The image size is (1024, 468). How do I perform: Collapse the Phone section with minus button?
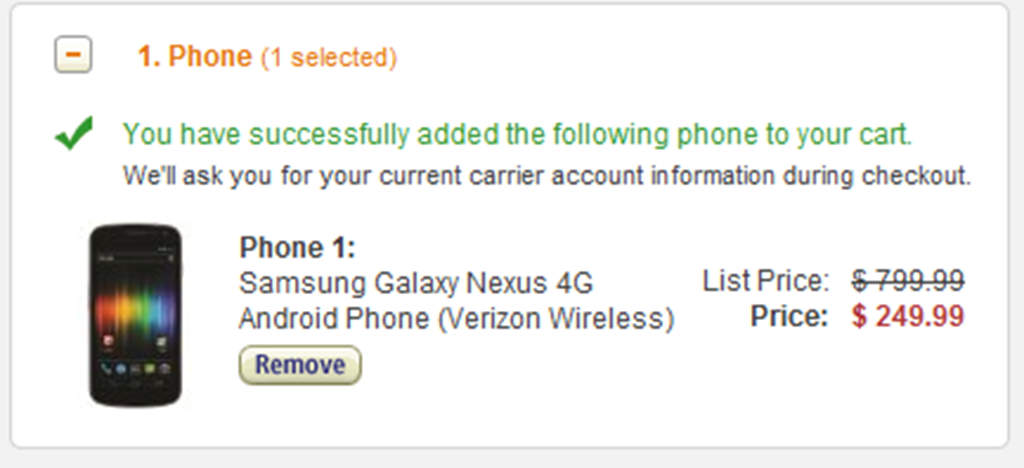coord(72,56)
